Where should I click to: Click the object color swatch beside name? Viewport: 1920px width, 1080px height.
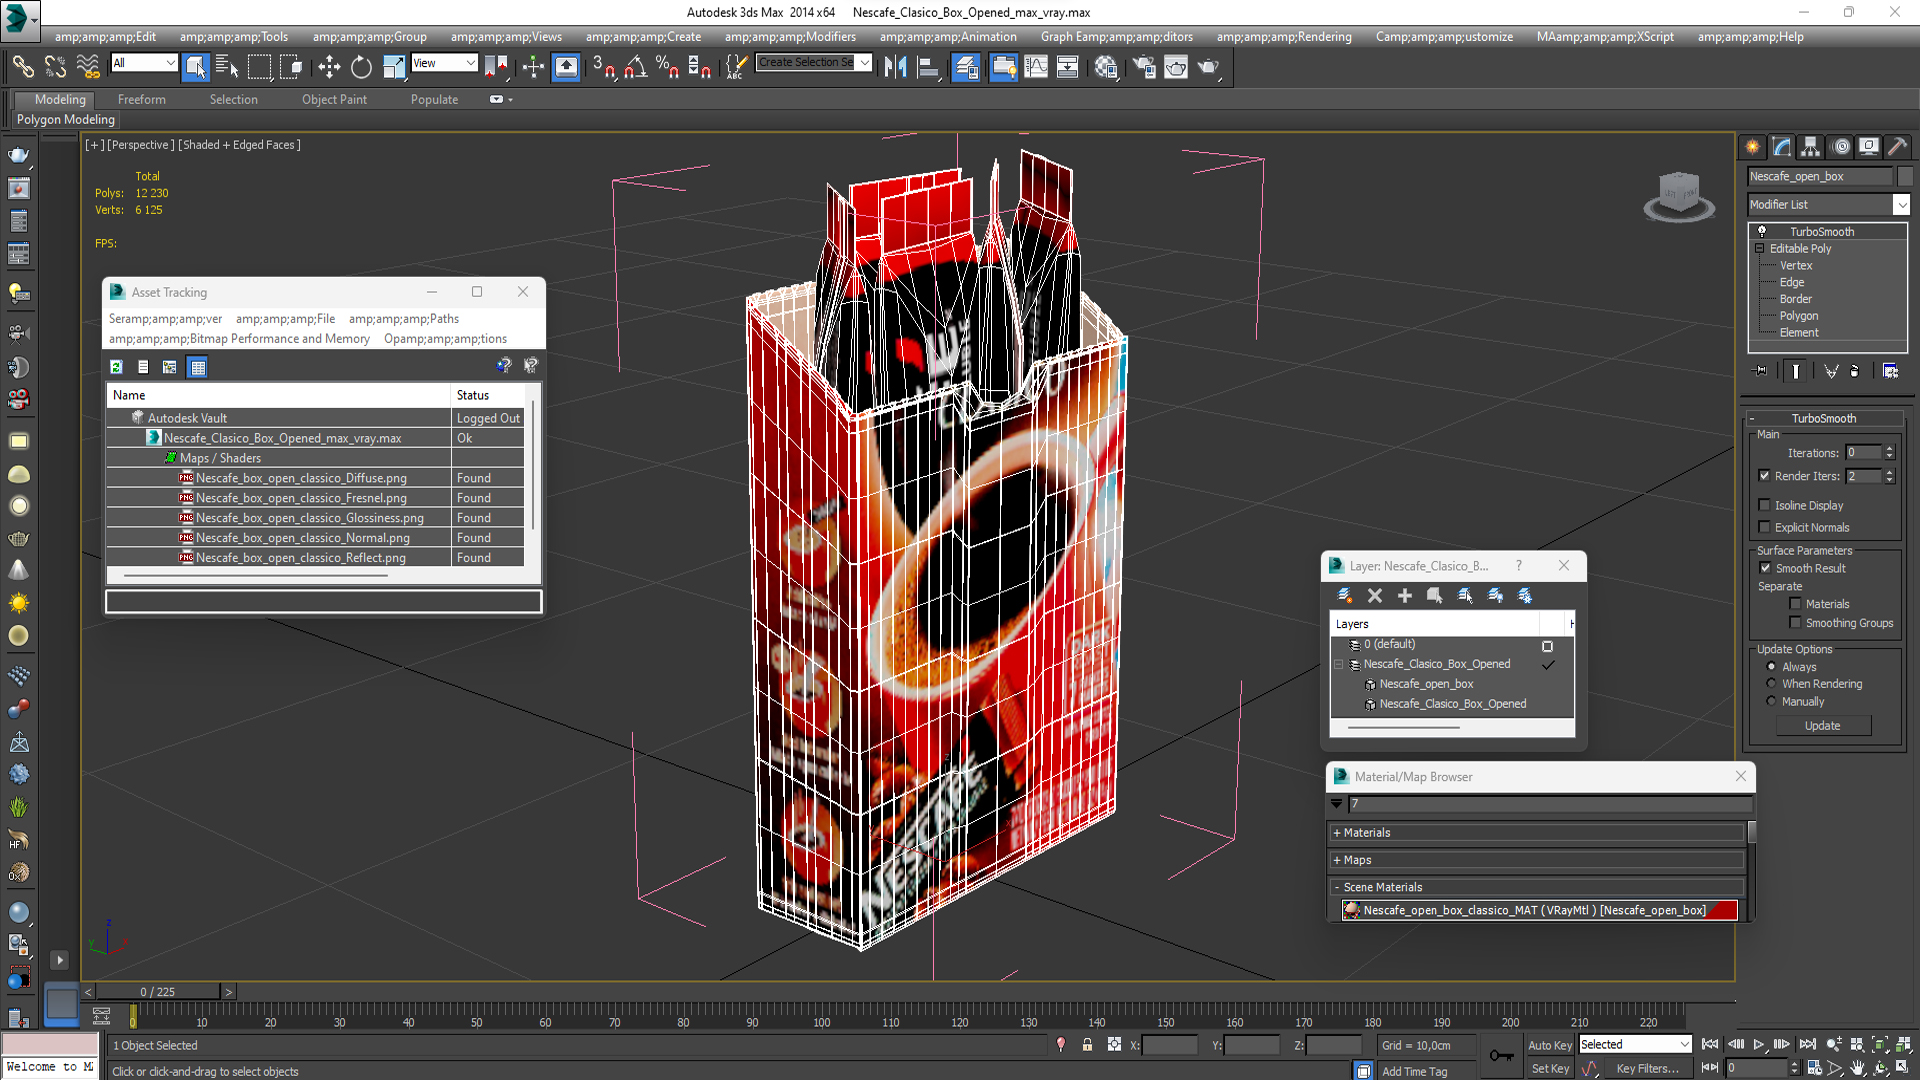[1905, 176]
